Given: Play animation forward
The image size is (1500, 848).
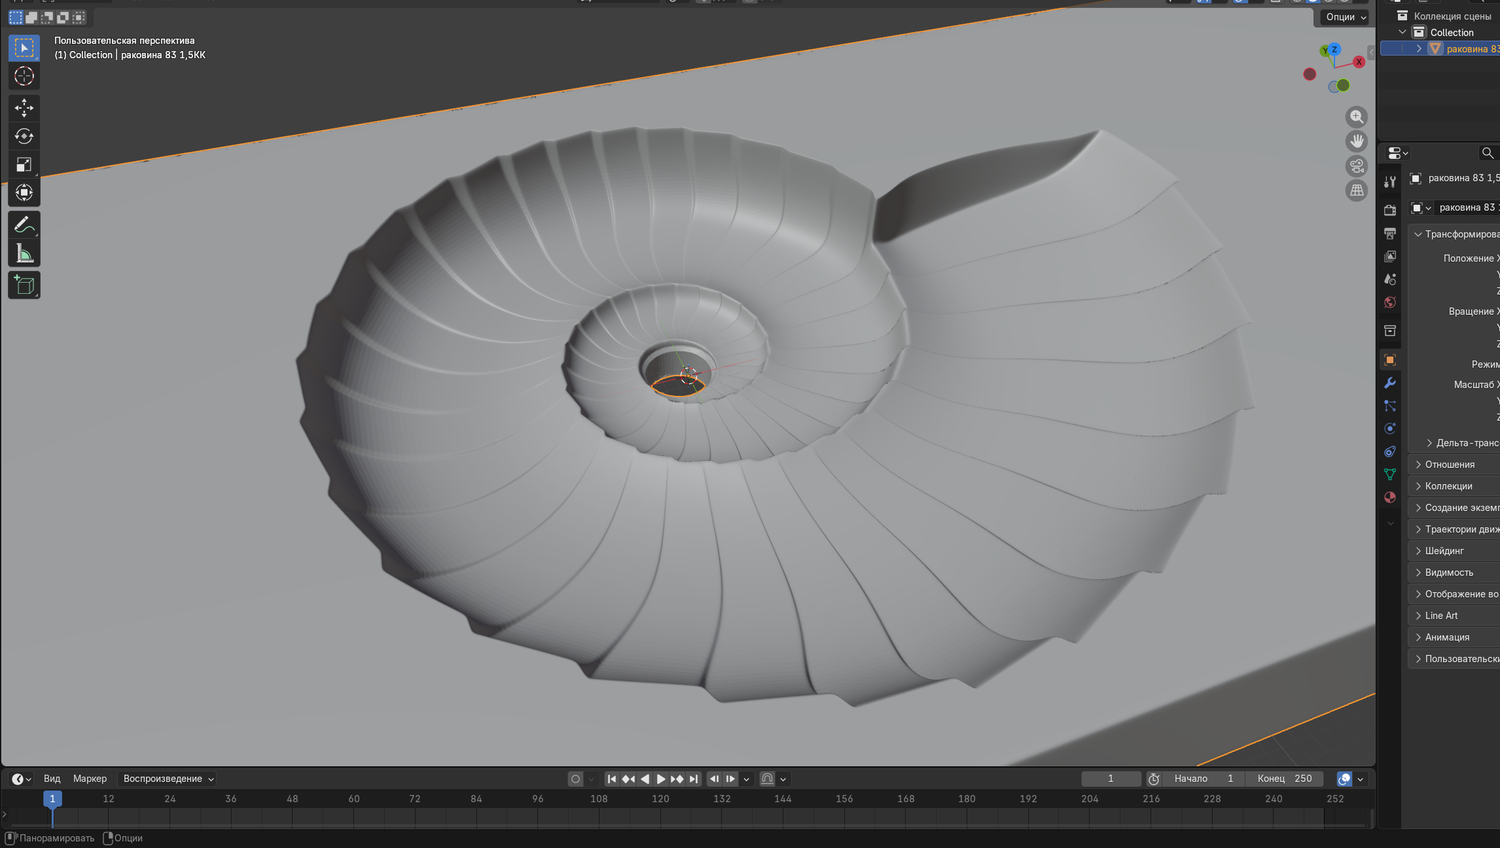Looking at the screenshot, I should [661, 779].
